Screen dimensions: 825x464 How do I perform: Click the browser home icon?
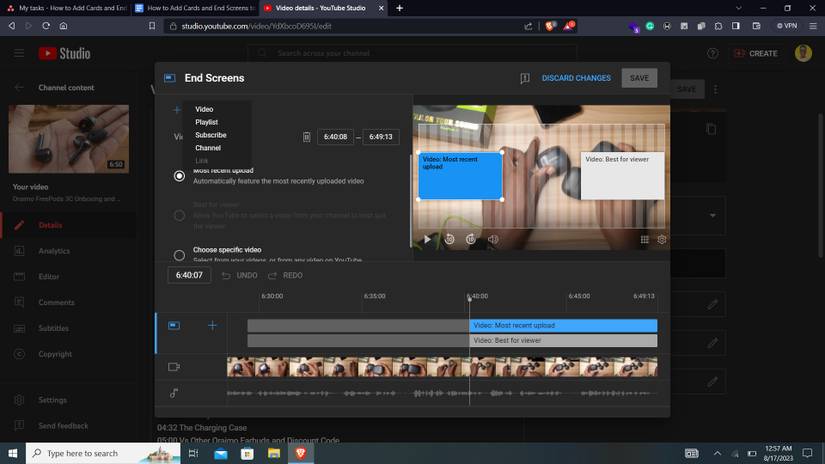pos(63,26)
